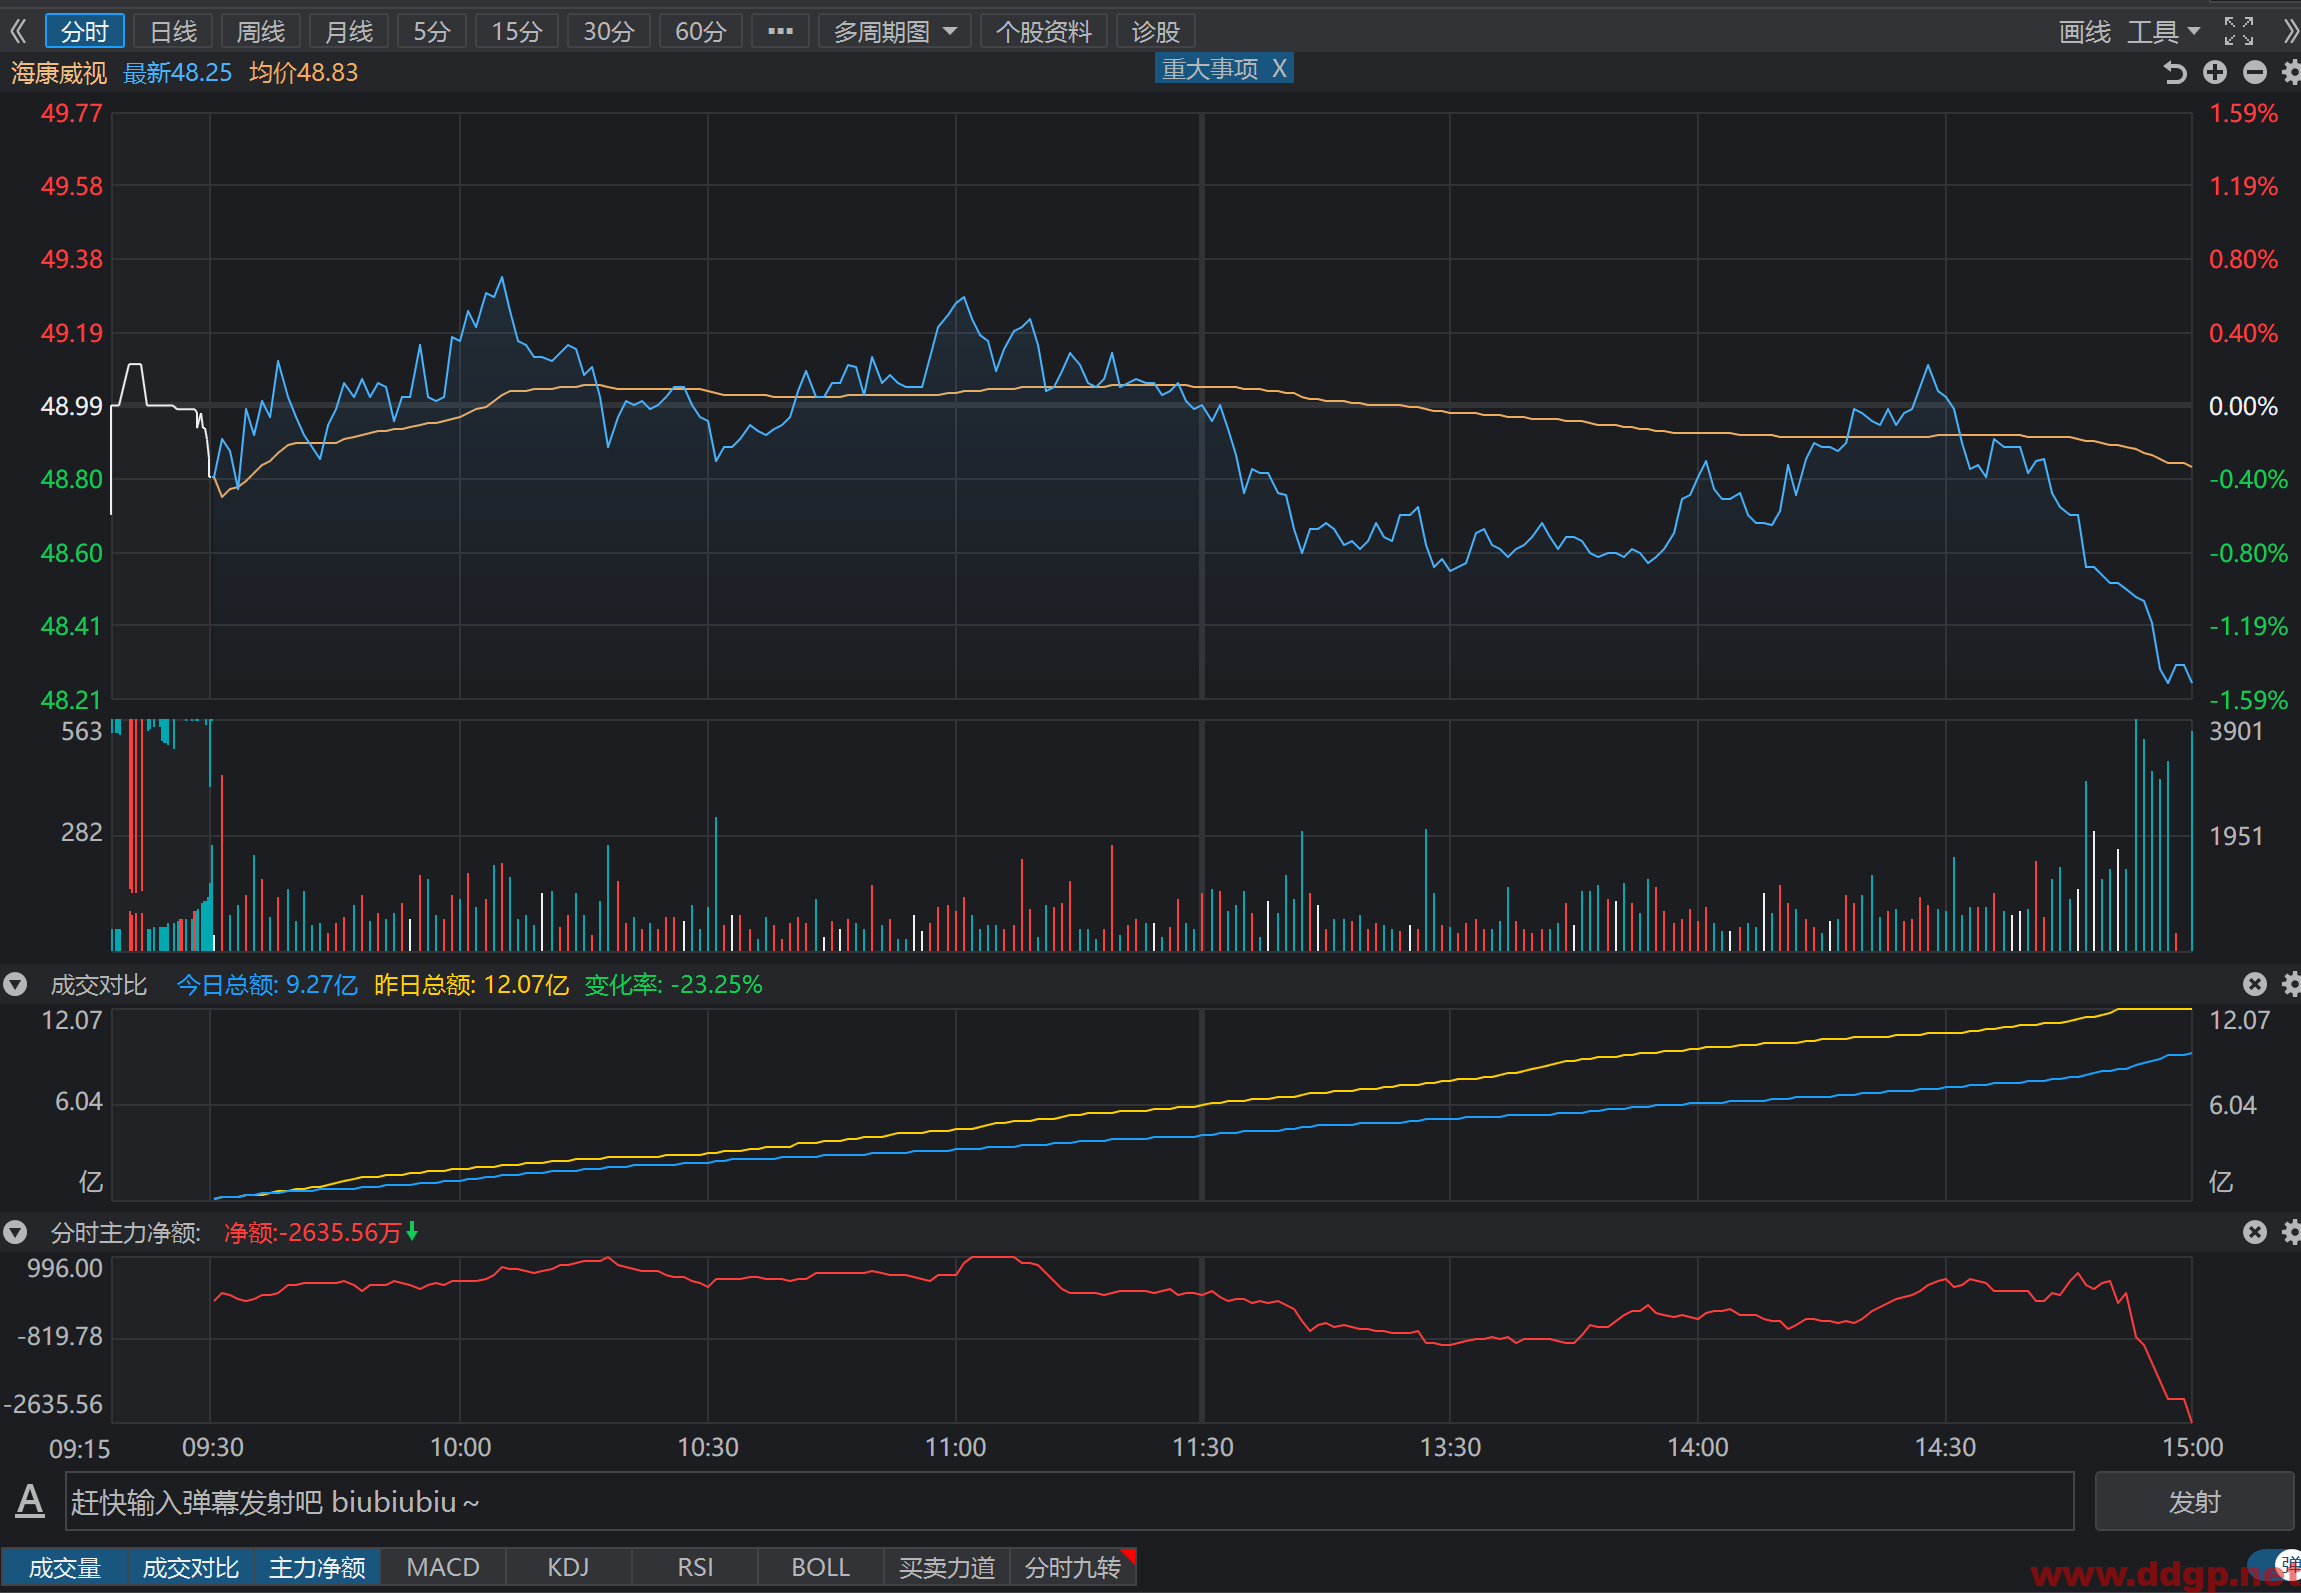Toggle the 买卖力道 indicator

tap(946, 1567)
